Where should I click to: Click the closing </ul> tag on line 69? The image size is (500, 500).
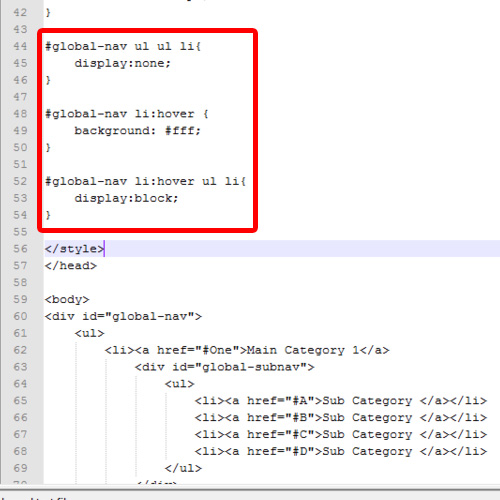point(183,468)
